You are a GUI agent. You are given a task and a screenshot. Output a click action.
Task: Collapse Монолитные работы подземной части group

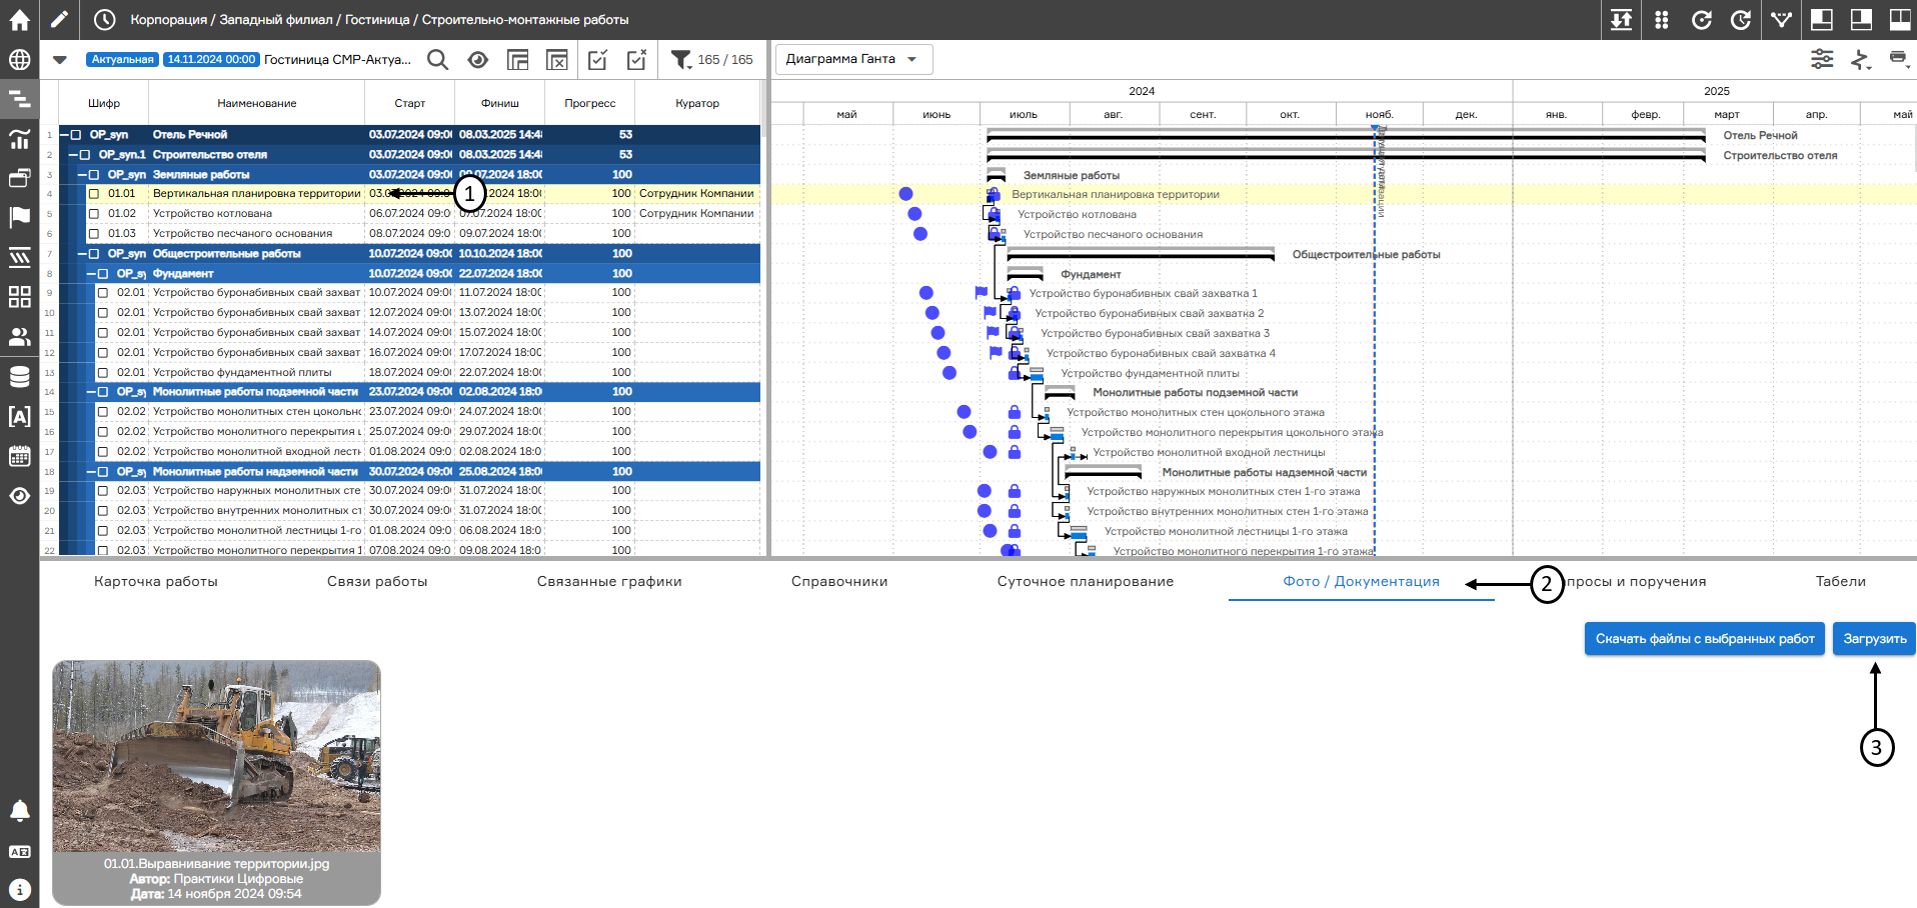pos(91,392)
